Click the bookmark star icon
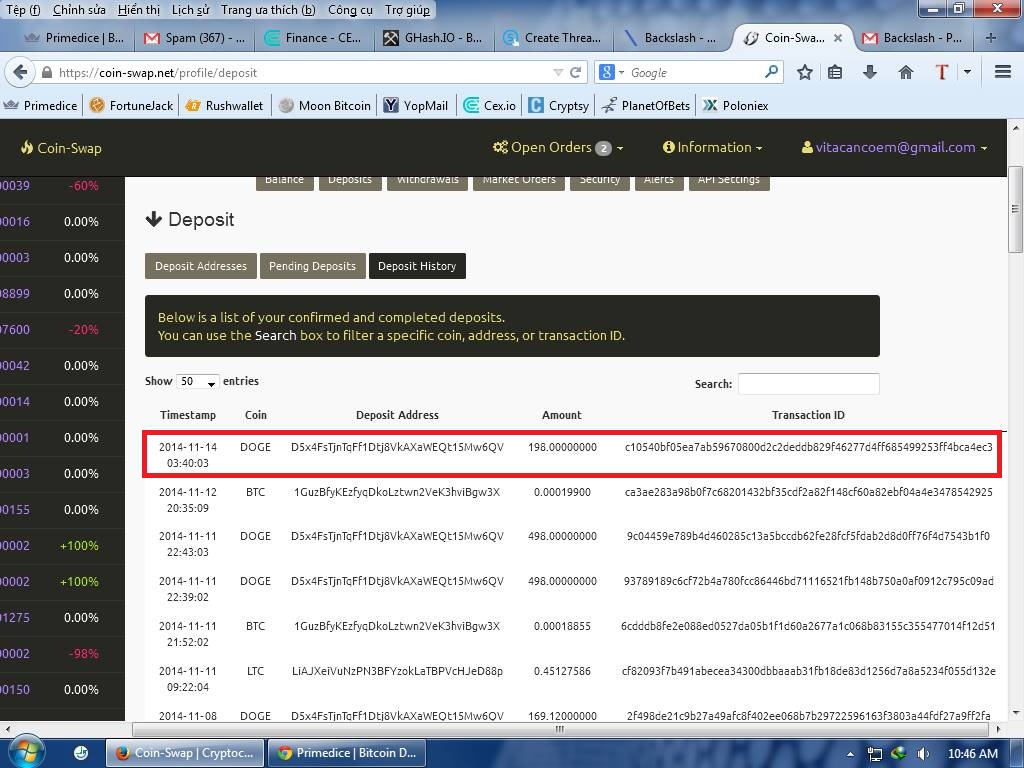Viewport: 1024px width, 768px height. (x=805, y=72)
